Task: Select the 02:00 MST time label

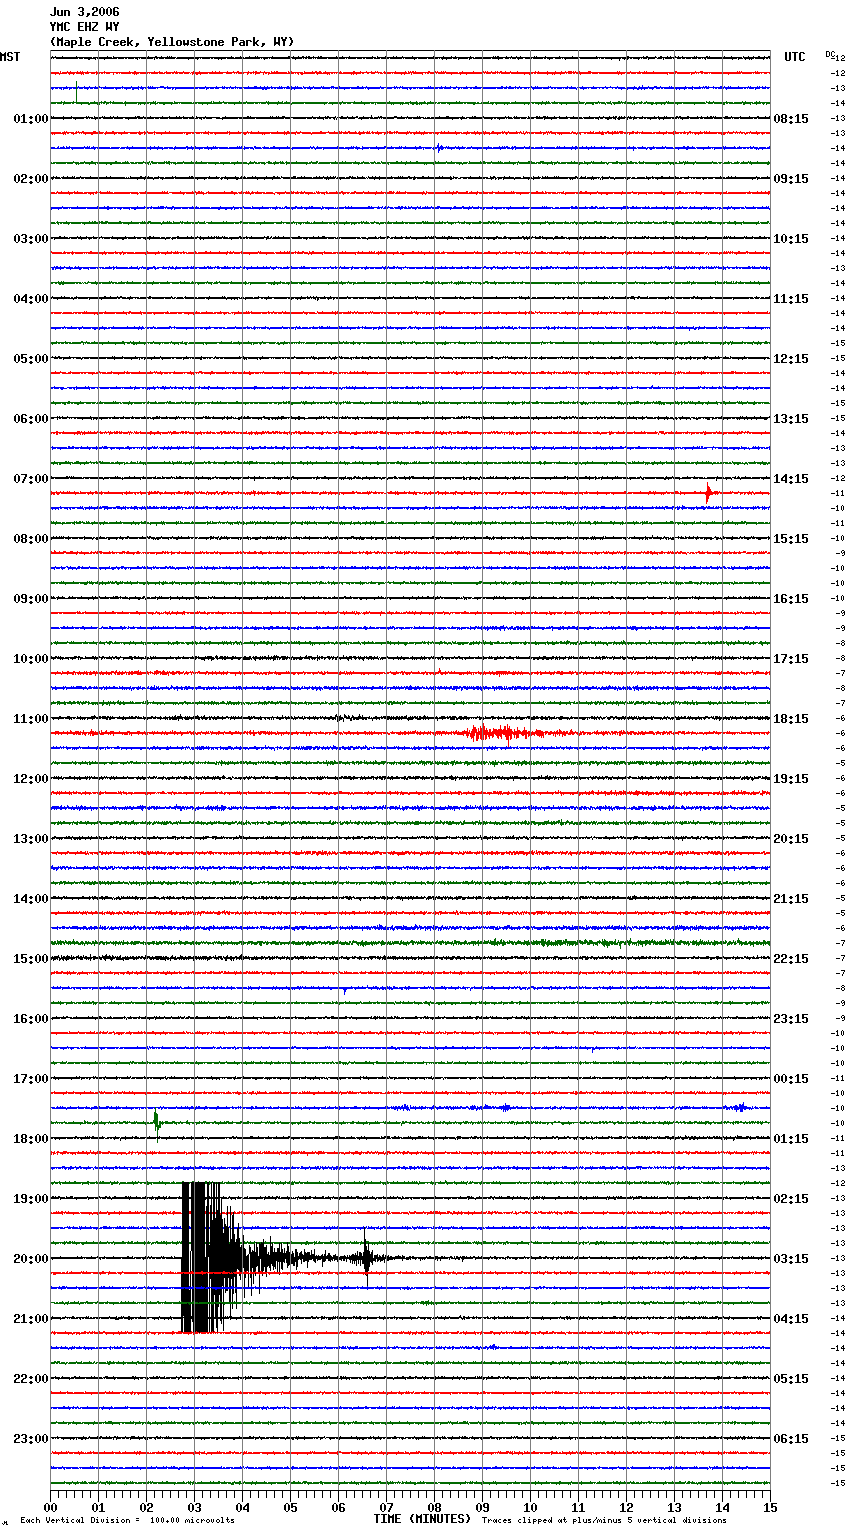Action: (x=31, y=179)
